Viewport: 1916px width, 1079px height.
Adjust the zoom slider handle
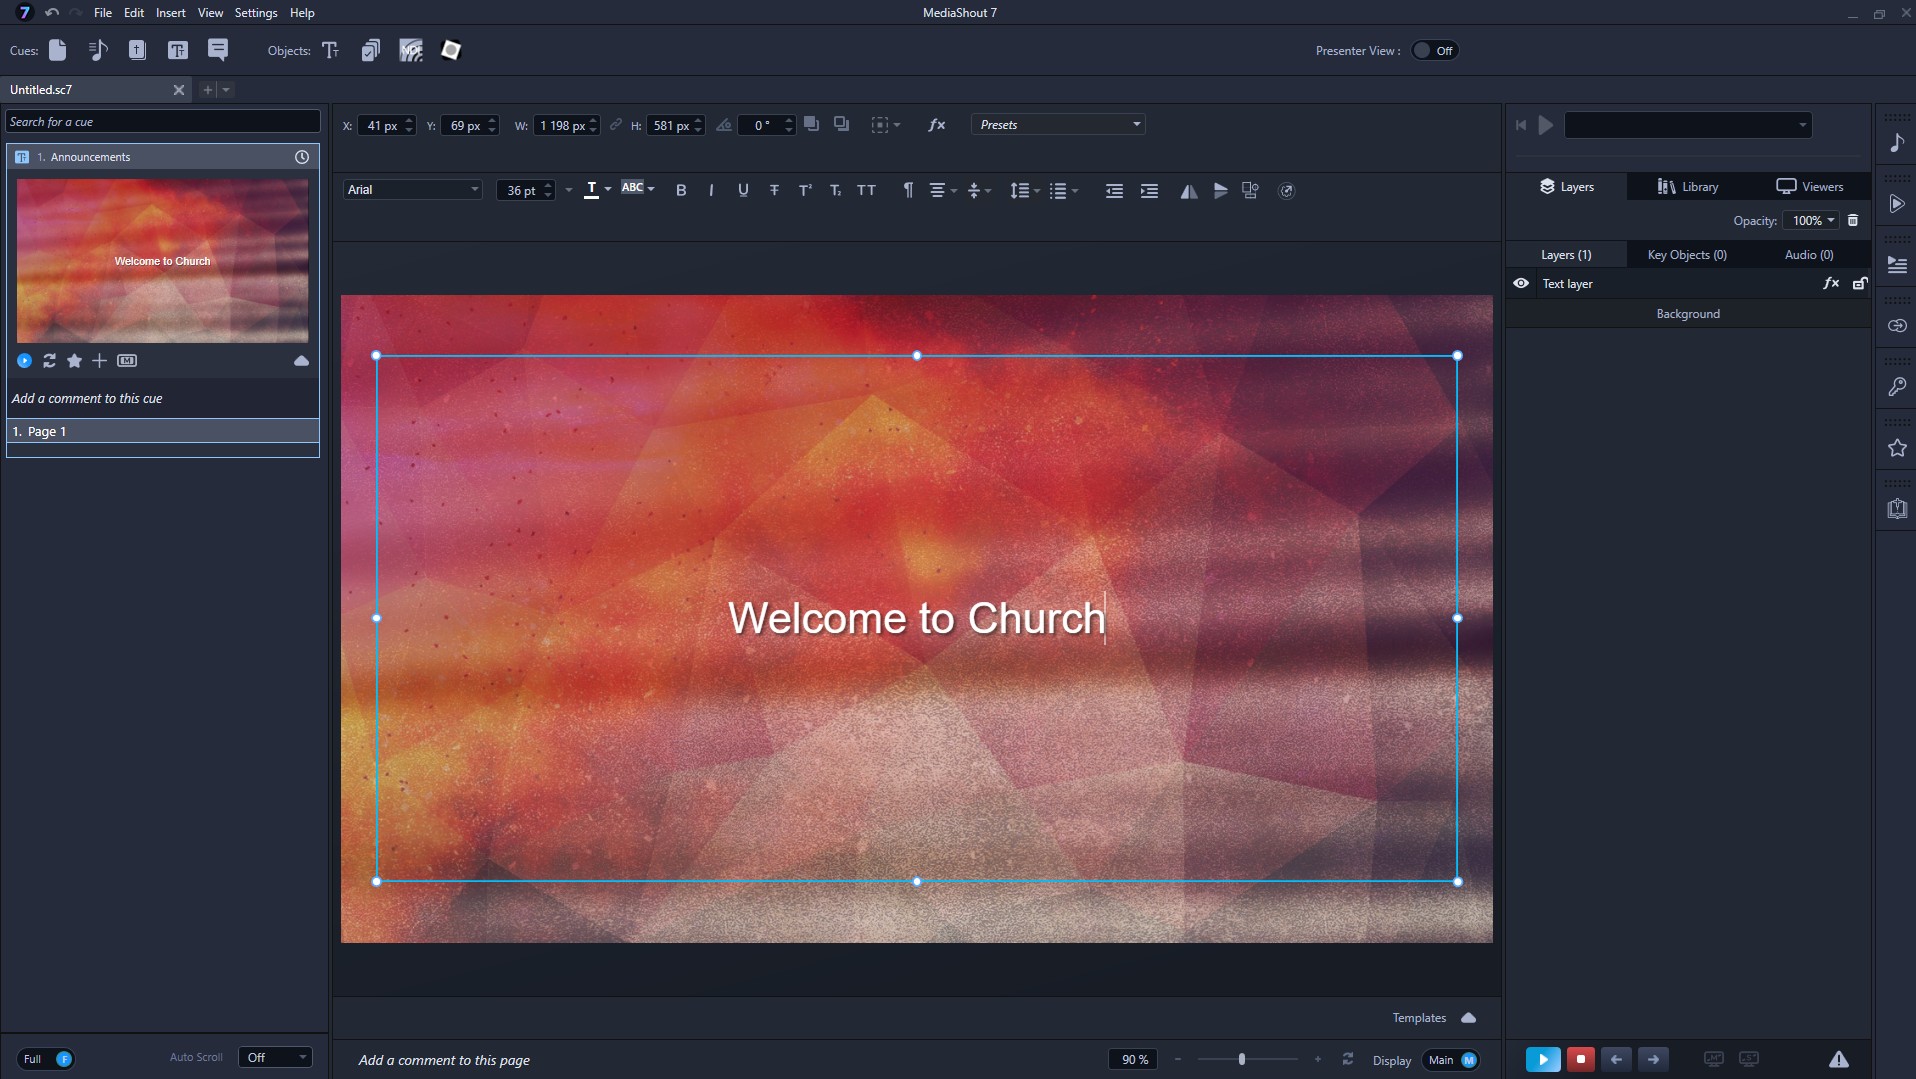click(1242, 1059)
